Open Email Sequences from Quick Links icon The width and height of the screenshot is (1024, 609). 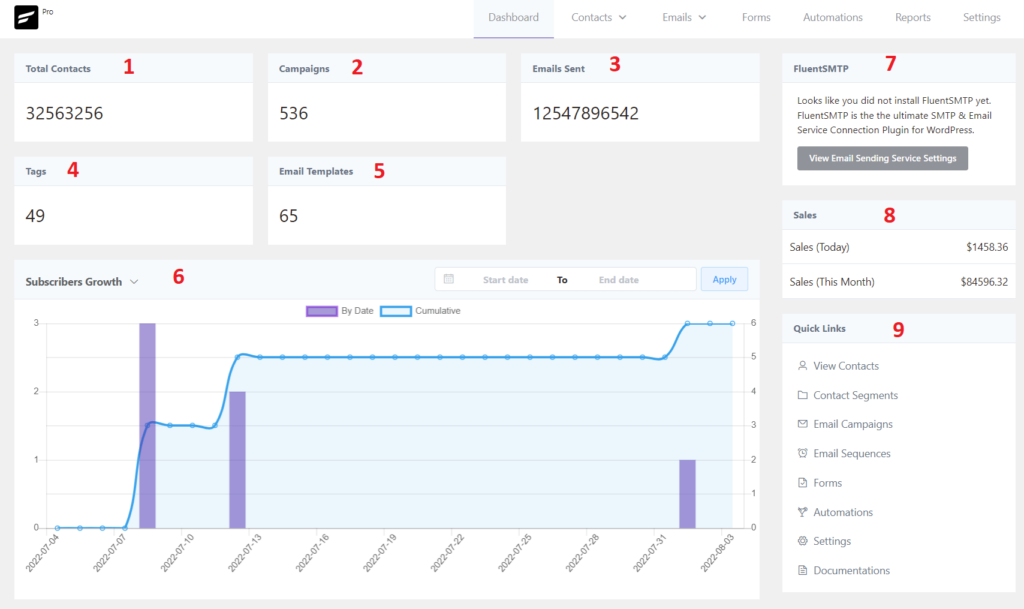coord(802,452)
